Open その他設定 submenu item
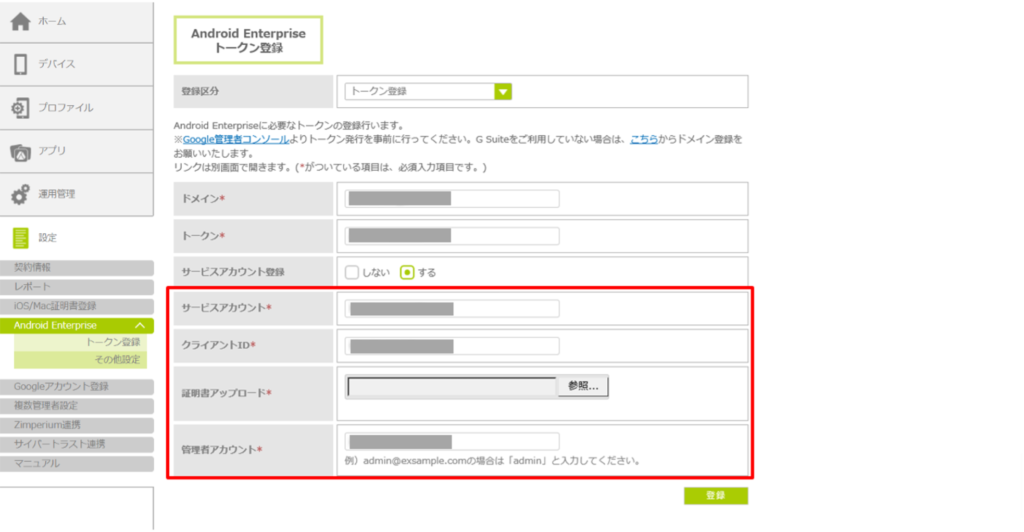This screenshot has width=1024, height=532. 116,359
